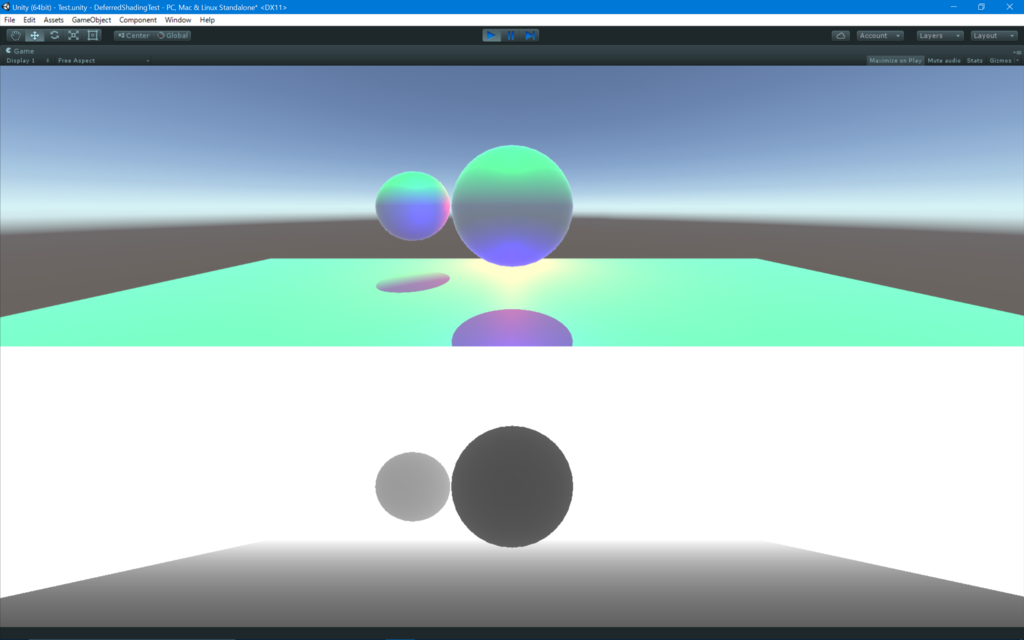Toggle Global/Local handle rotation
Viewport: 1024px width, 640px height.
click(173, 35)
